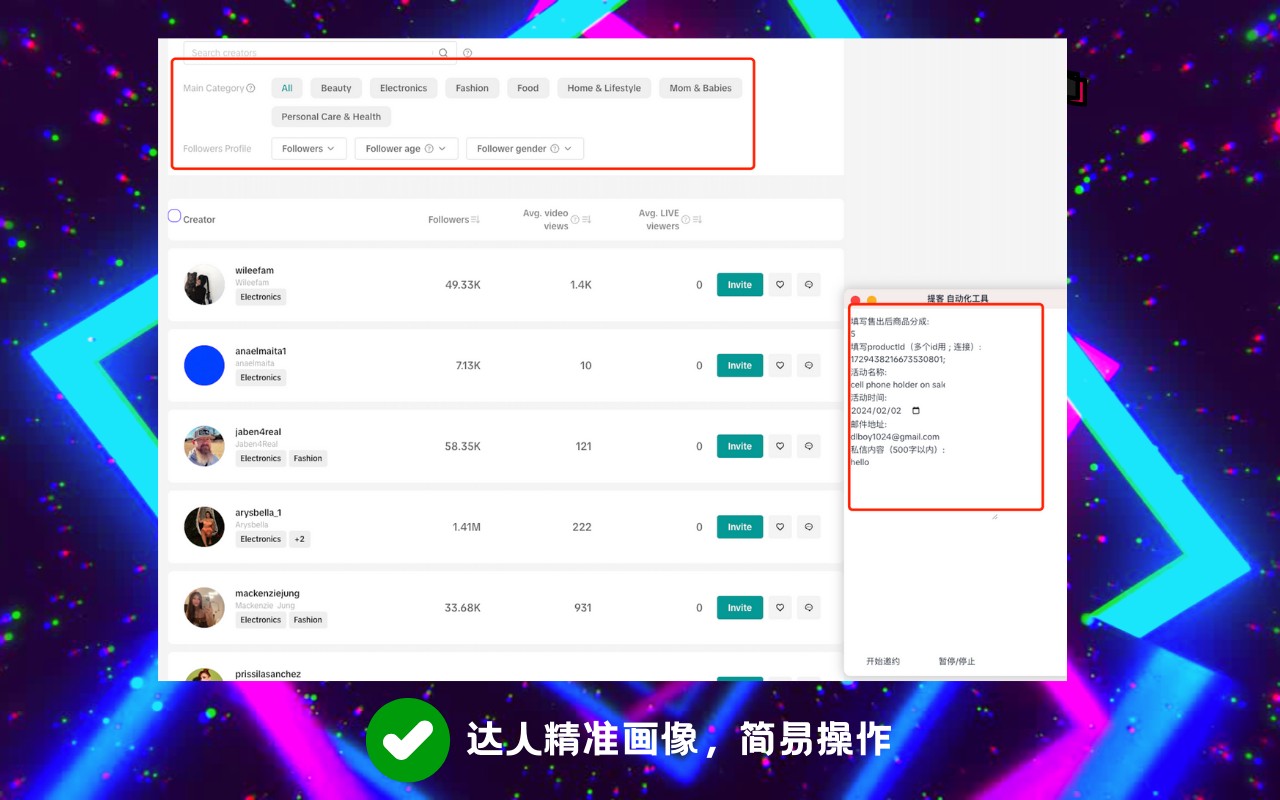Choose the Food category chip
This screenshot has height=800, width=1280.
click(x=528, y=88)
